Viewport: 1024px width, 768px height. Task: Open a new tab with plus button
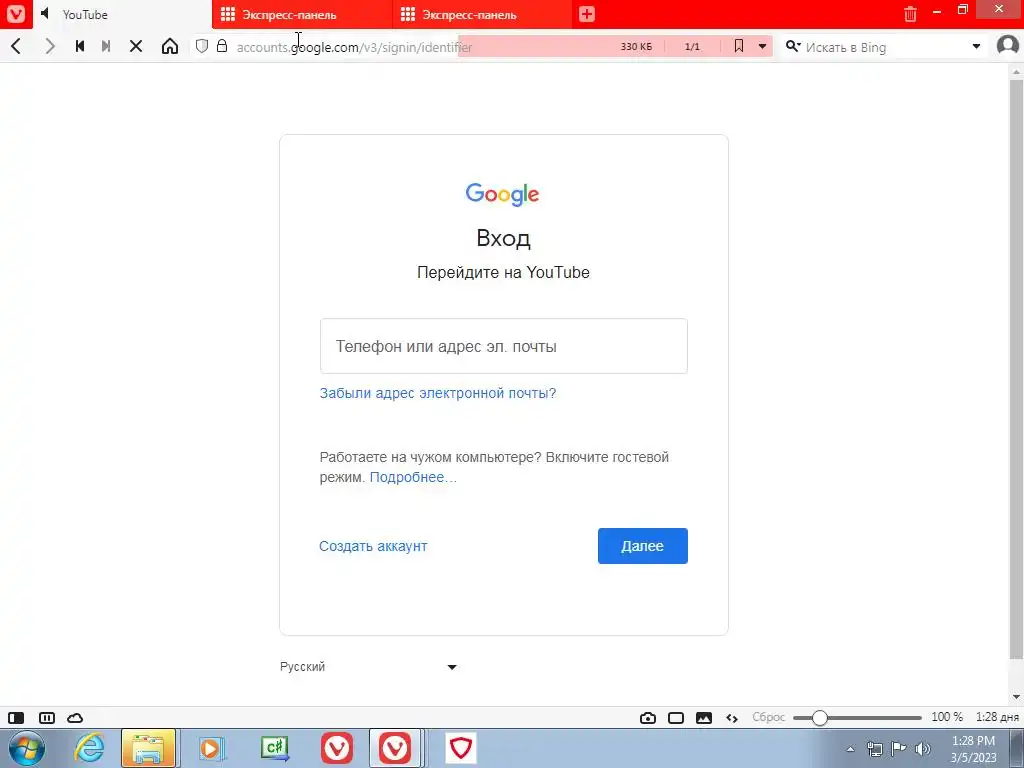tap(586, 14)
